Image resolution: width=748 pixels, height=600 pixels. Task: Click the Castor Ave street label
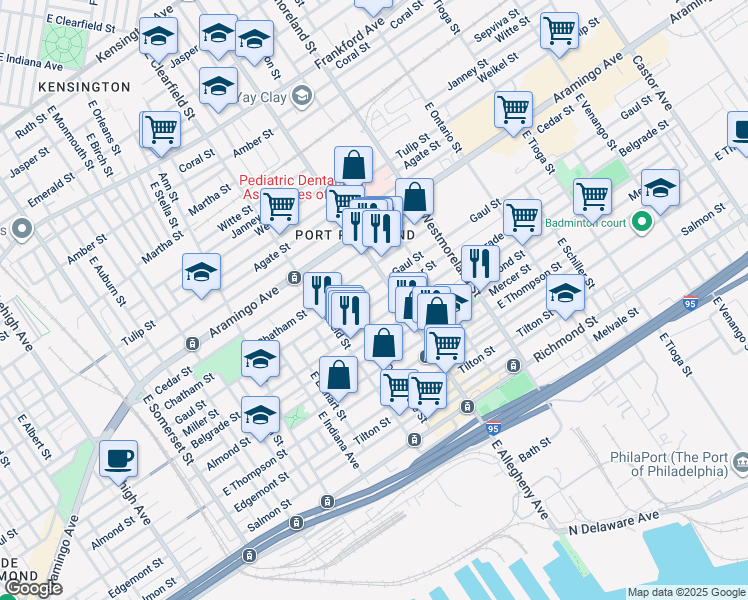pos(652,83)
